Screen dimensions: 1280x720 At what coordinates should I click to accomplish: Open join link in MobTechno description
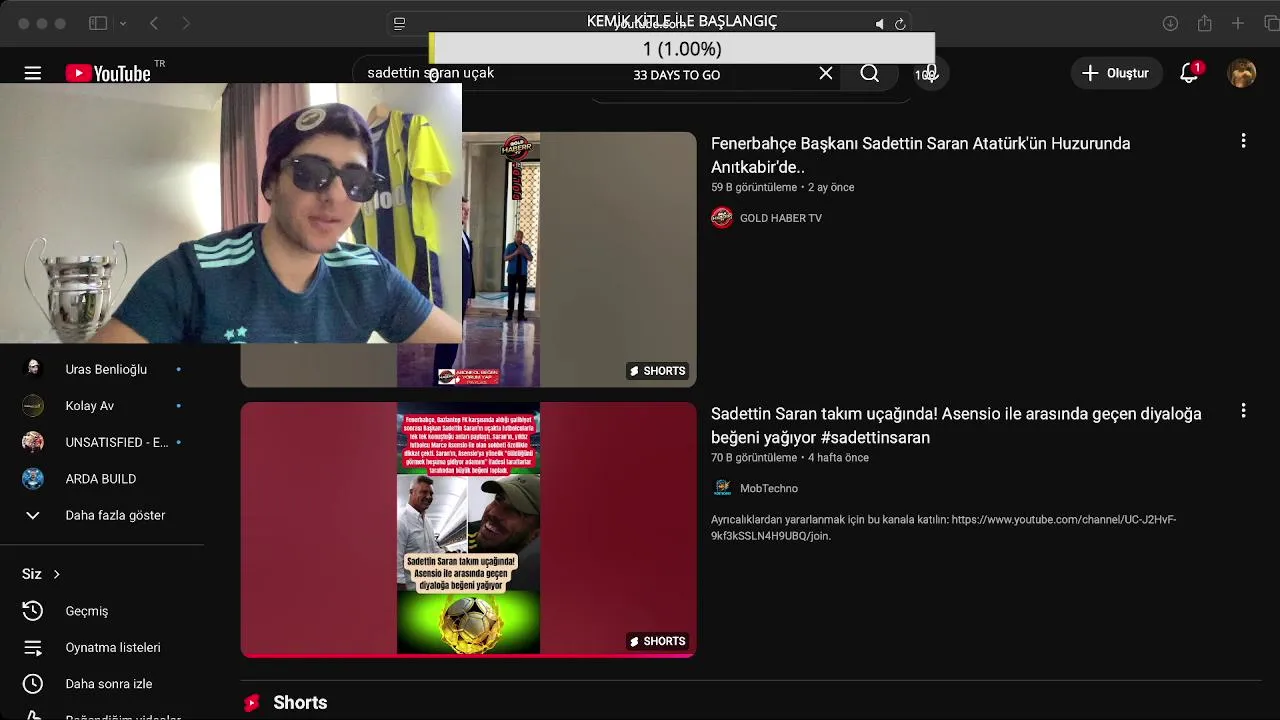(943, 528)
